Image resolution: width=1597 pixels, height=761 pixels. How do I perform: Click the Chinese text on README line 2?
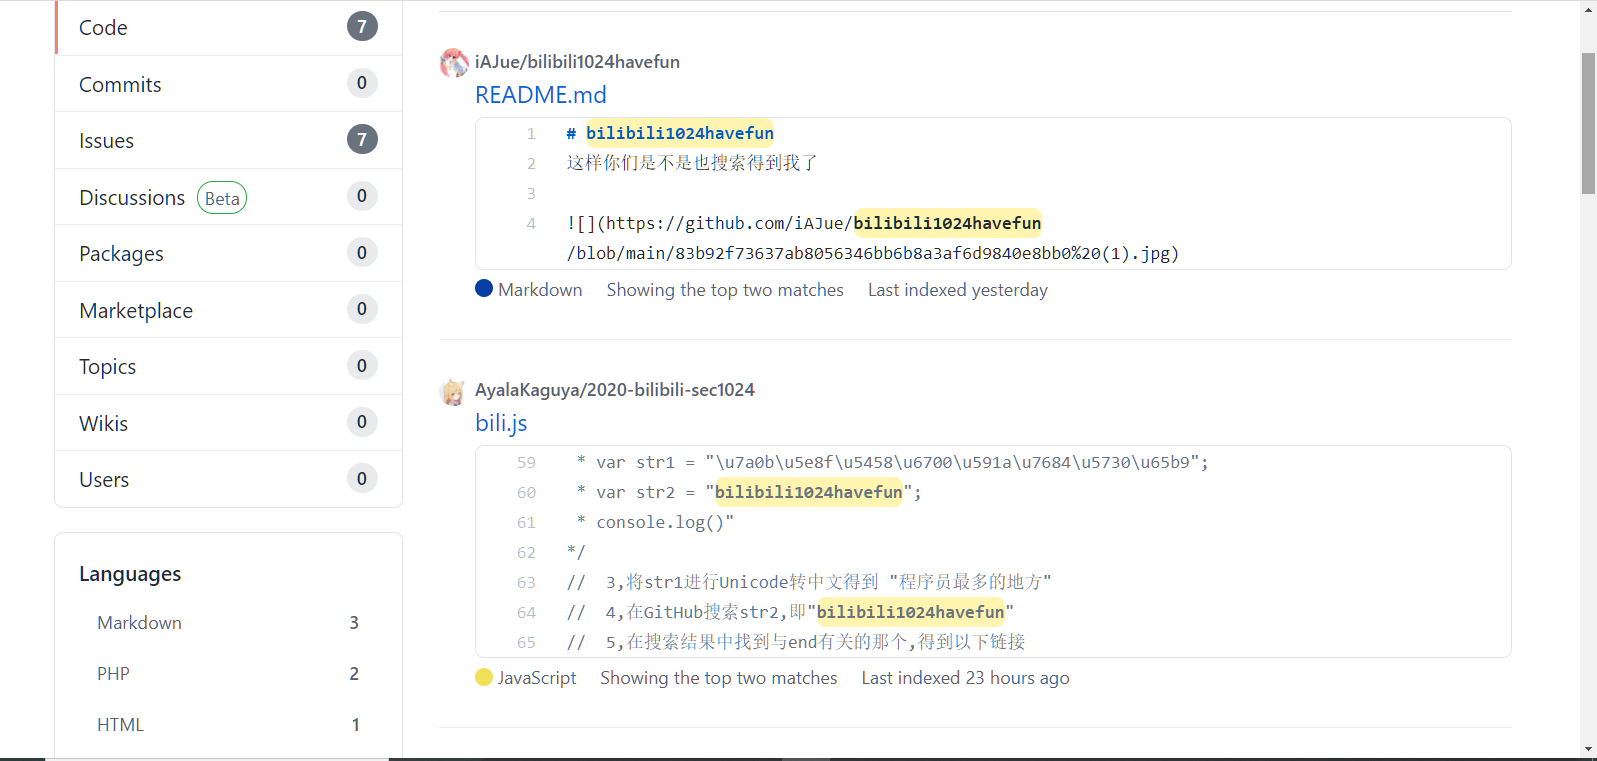coord(692,163)
